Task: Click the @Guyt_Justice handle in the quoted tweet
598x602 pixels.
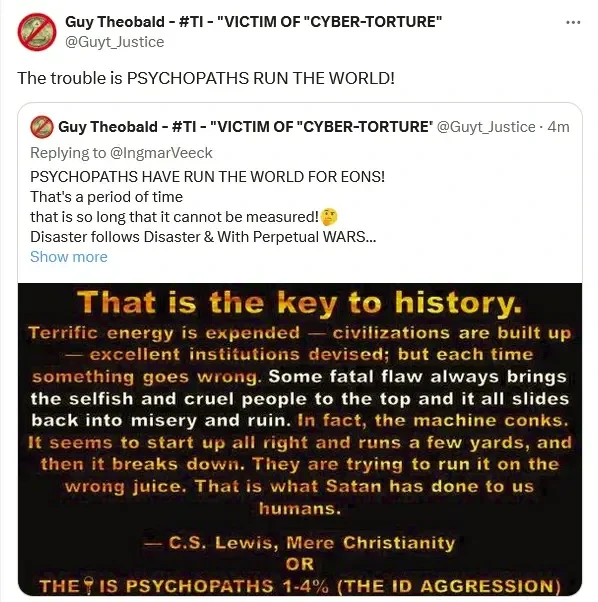Action: [x=486, y=127]
